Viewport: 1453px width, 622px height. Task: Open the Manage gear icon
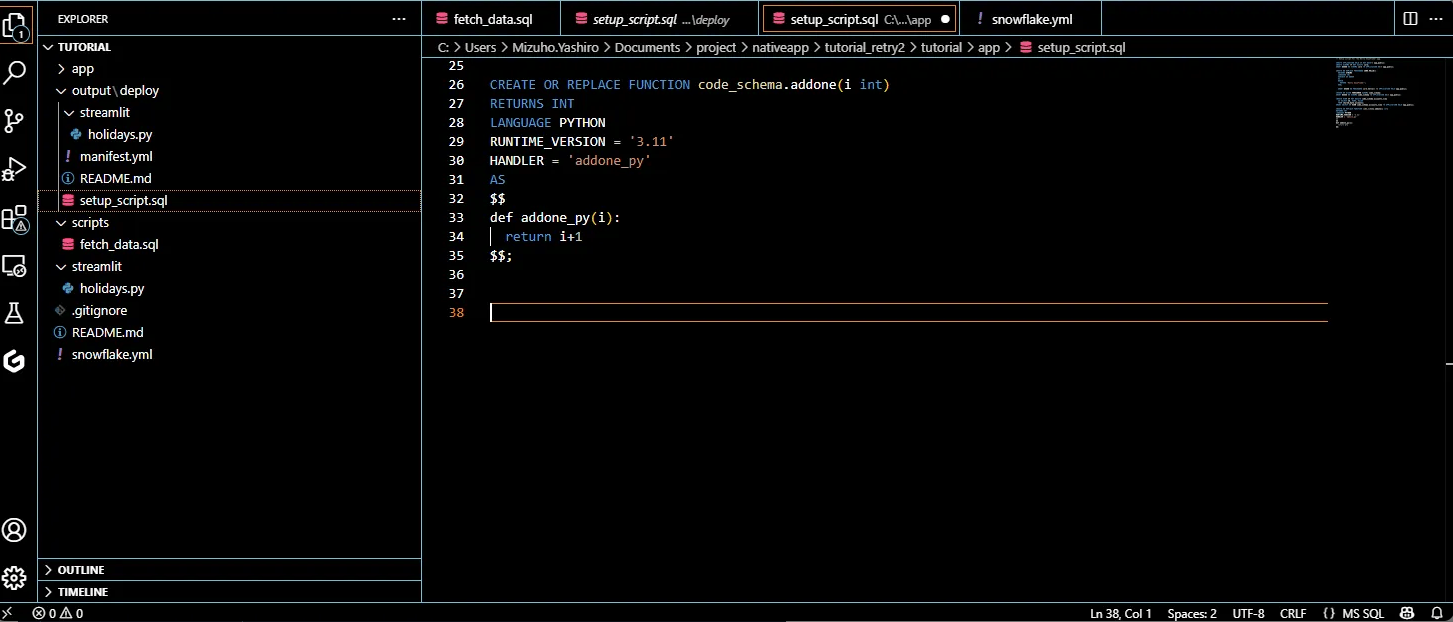point(14,577)
